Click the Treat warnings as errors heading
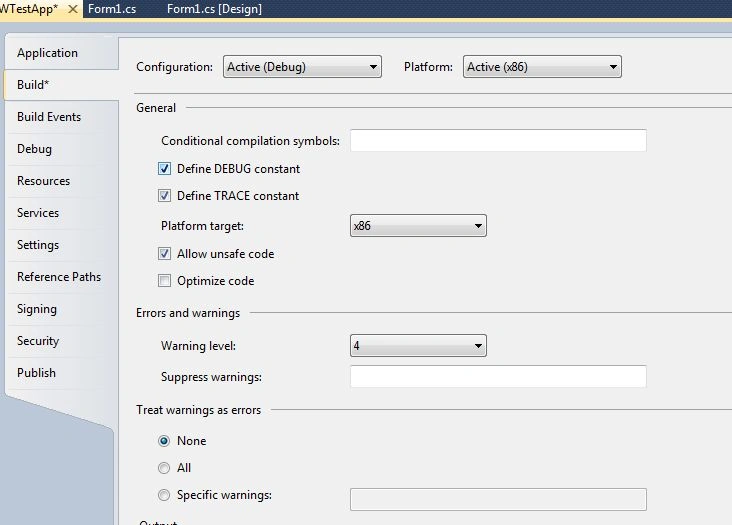This screenshot has width=732, height=525. [x=198, y=410]
